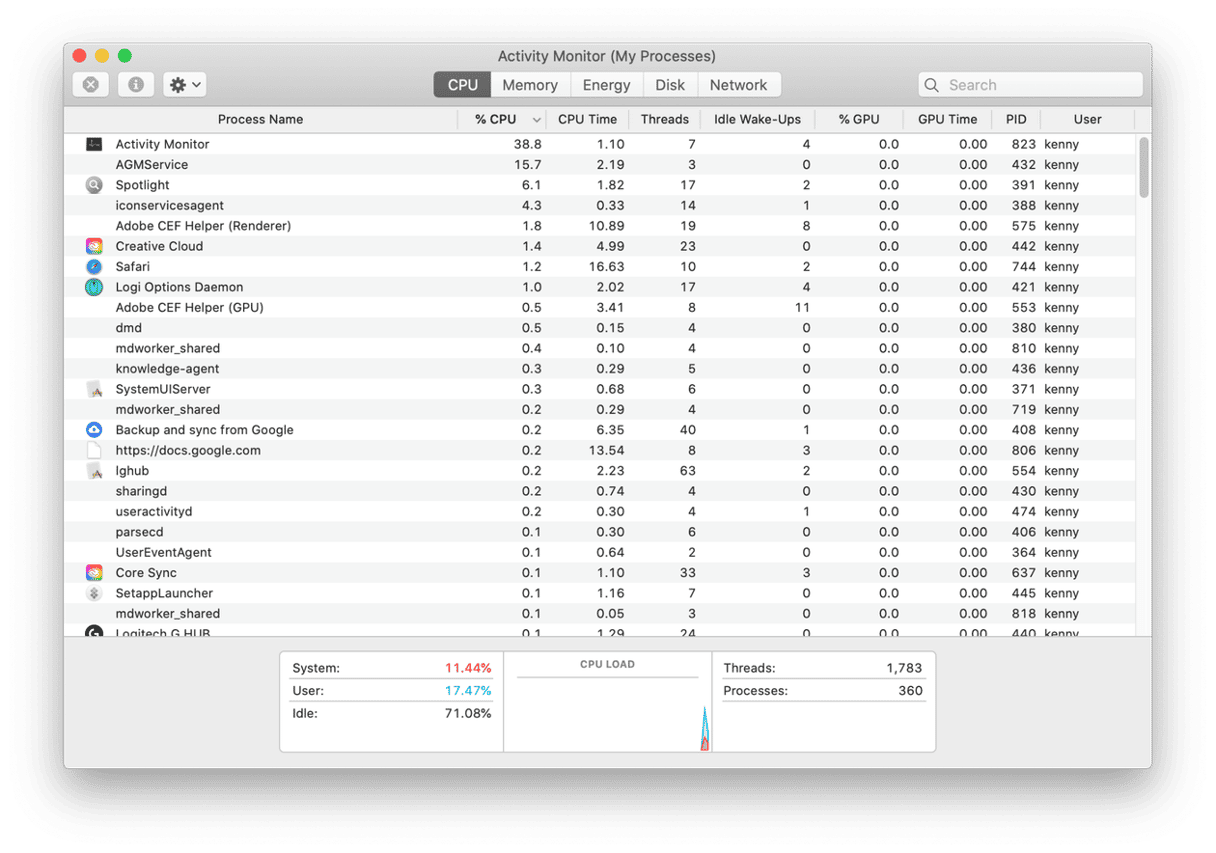Screen dimensions: 1216x853
Task: Click the Activity Monitor process icon
Action: point(94,144)
